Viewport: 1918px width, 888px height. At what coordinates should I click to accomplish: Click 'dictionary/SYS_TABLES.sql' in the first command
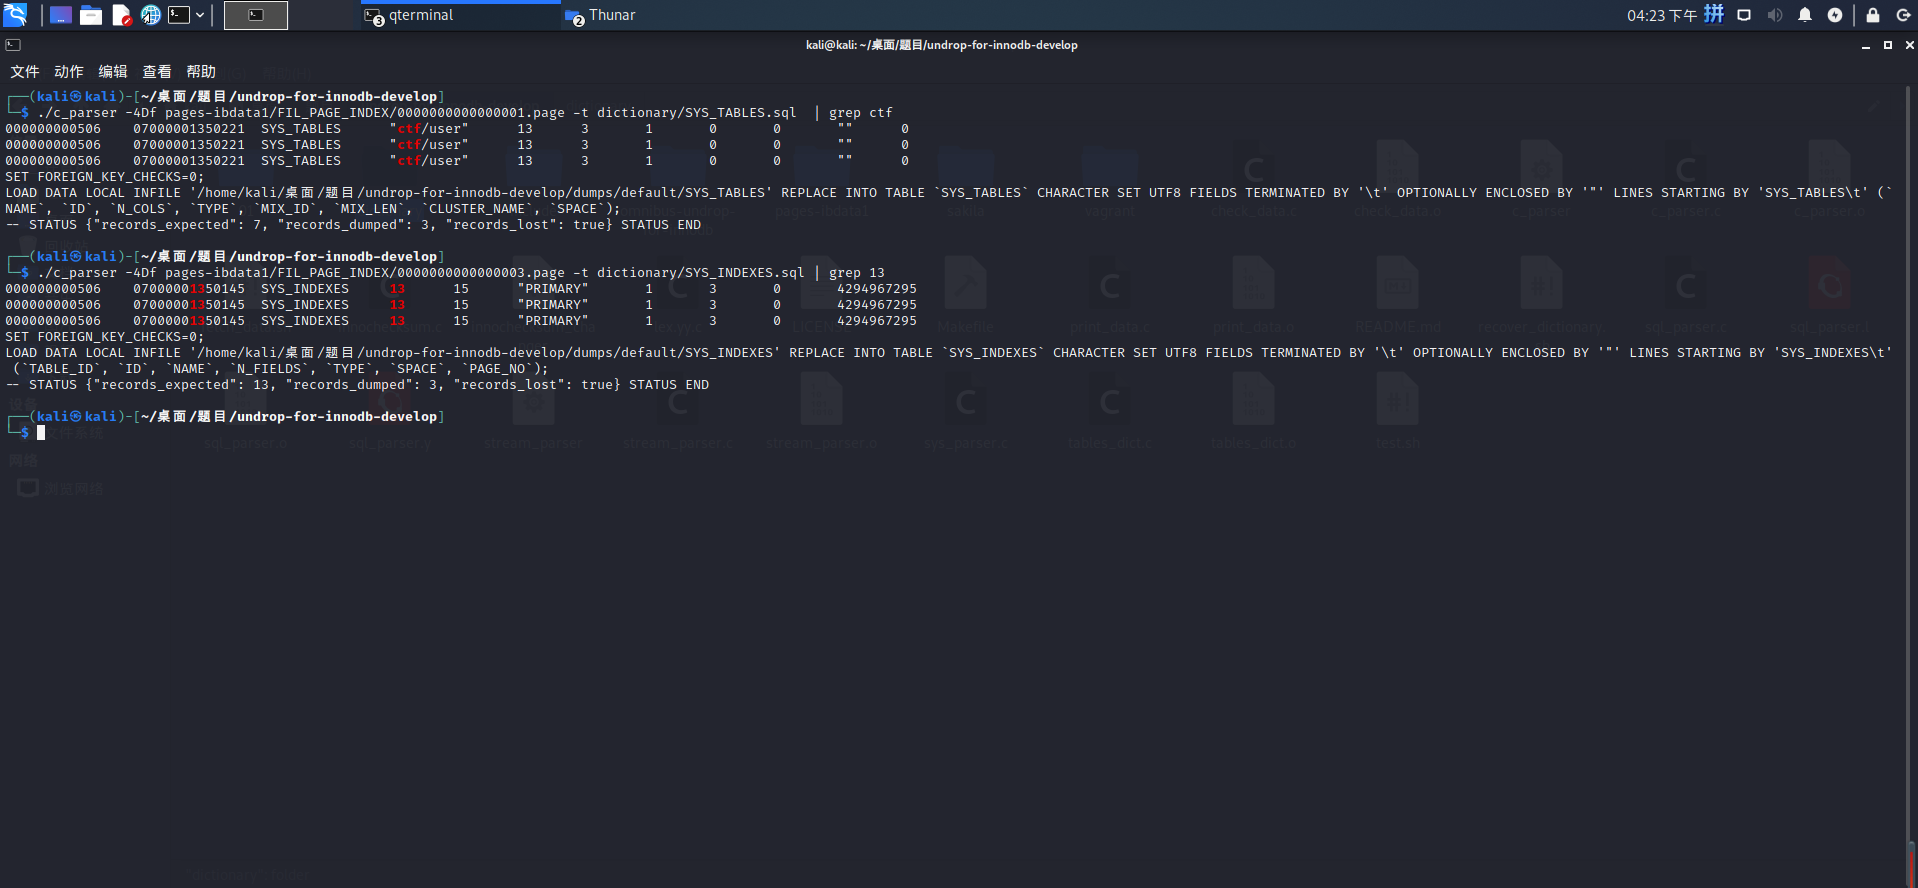coord(697,113)
